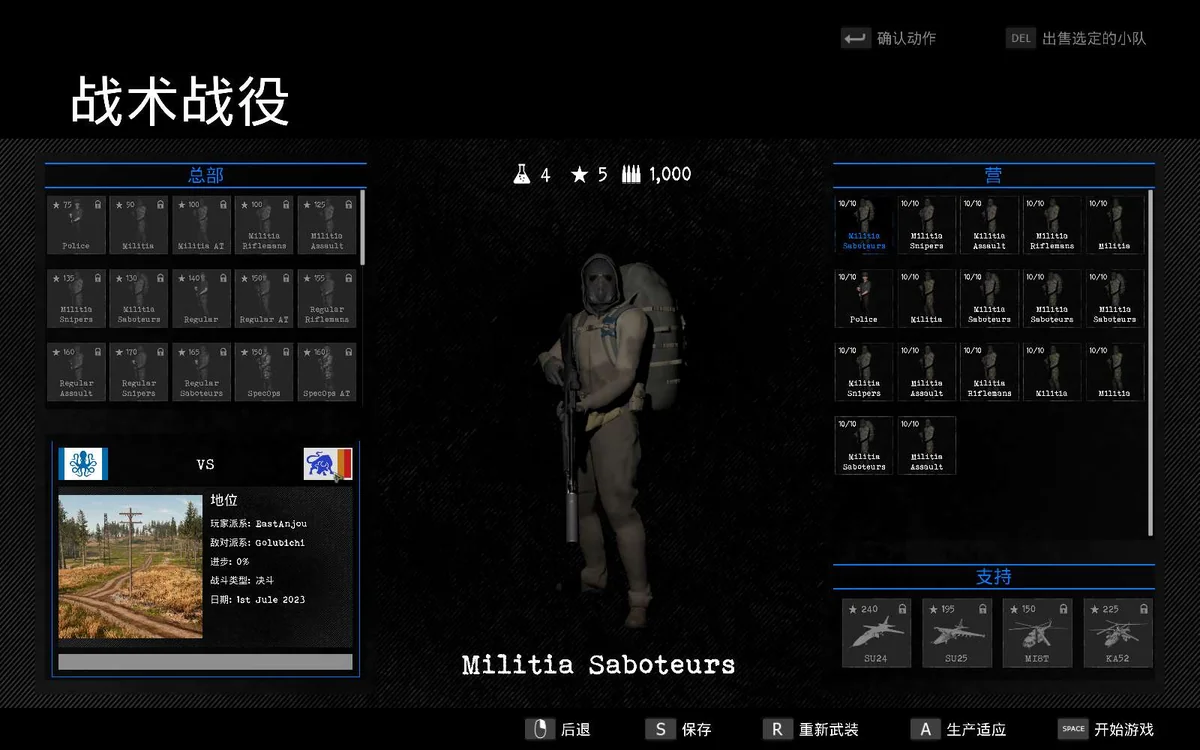Select the SpecOps AT unit card

tap(327, 371)
